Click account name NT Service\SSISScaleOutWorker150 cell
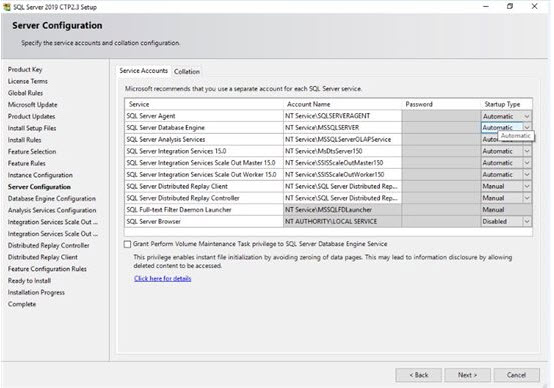The width and height of the screenshot is (554, 388). click(342, 174)
